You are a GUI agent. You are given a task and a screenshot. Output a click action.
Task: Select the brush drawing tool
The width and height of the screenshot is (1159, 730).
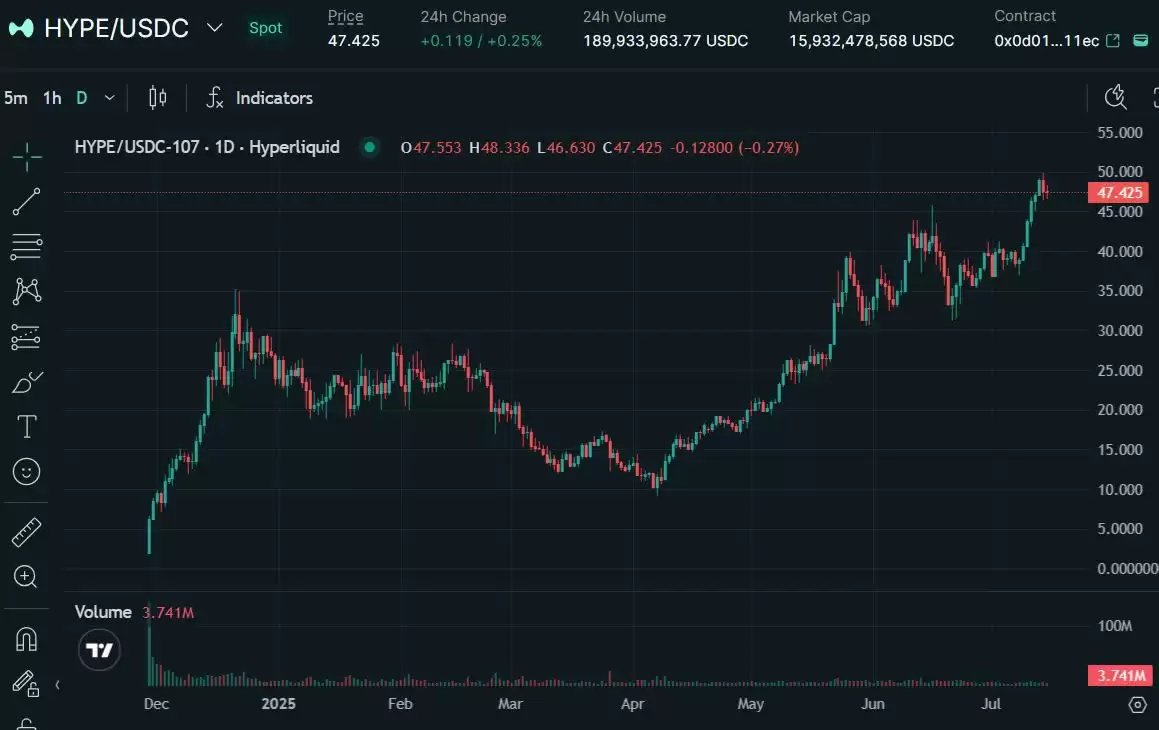pyautogui.click(x=27, y=381)
